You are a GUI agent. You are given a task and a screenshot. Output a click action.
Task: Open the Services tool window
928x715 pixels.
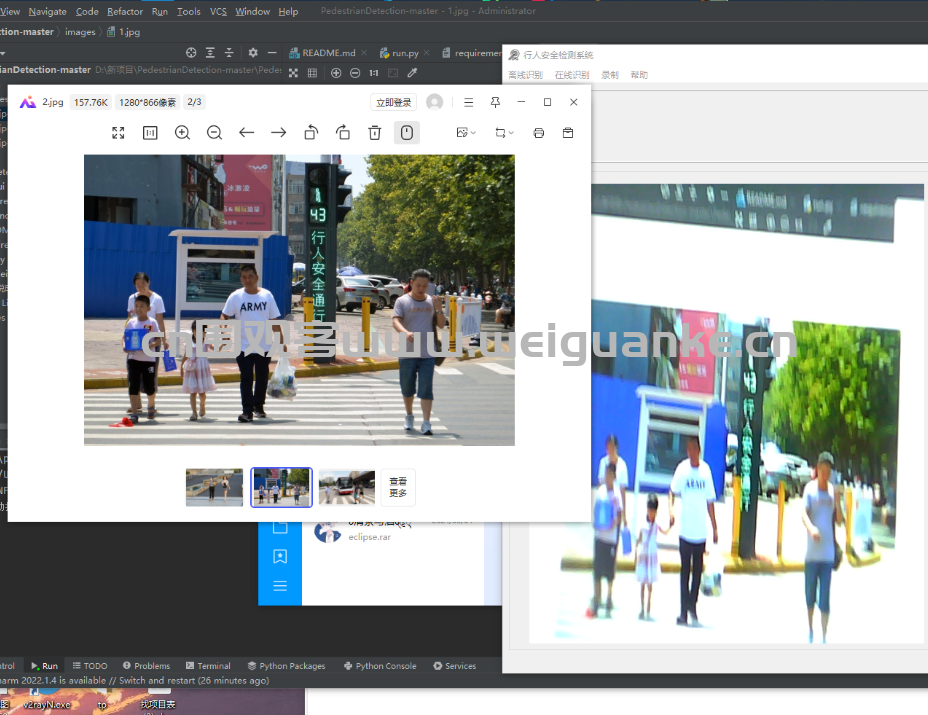[455, 666]
